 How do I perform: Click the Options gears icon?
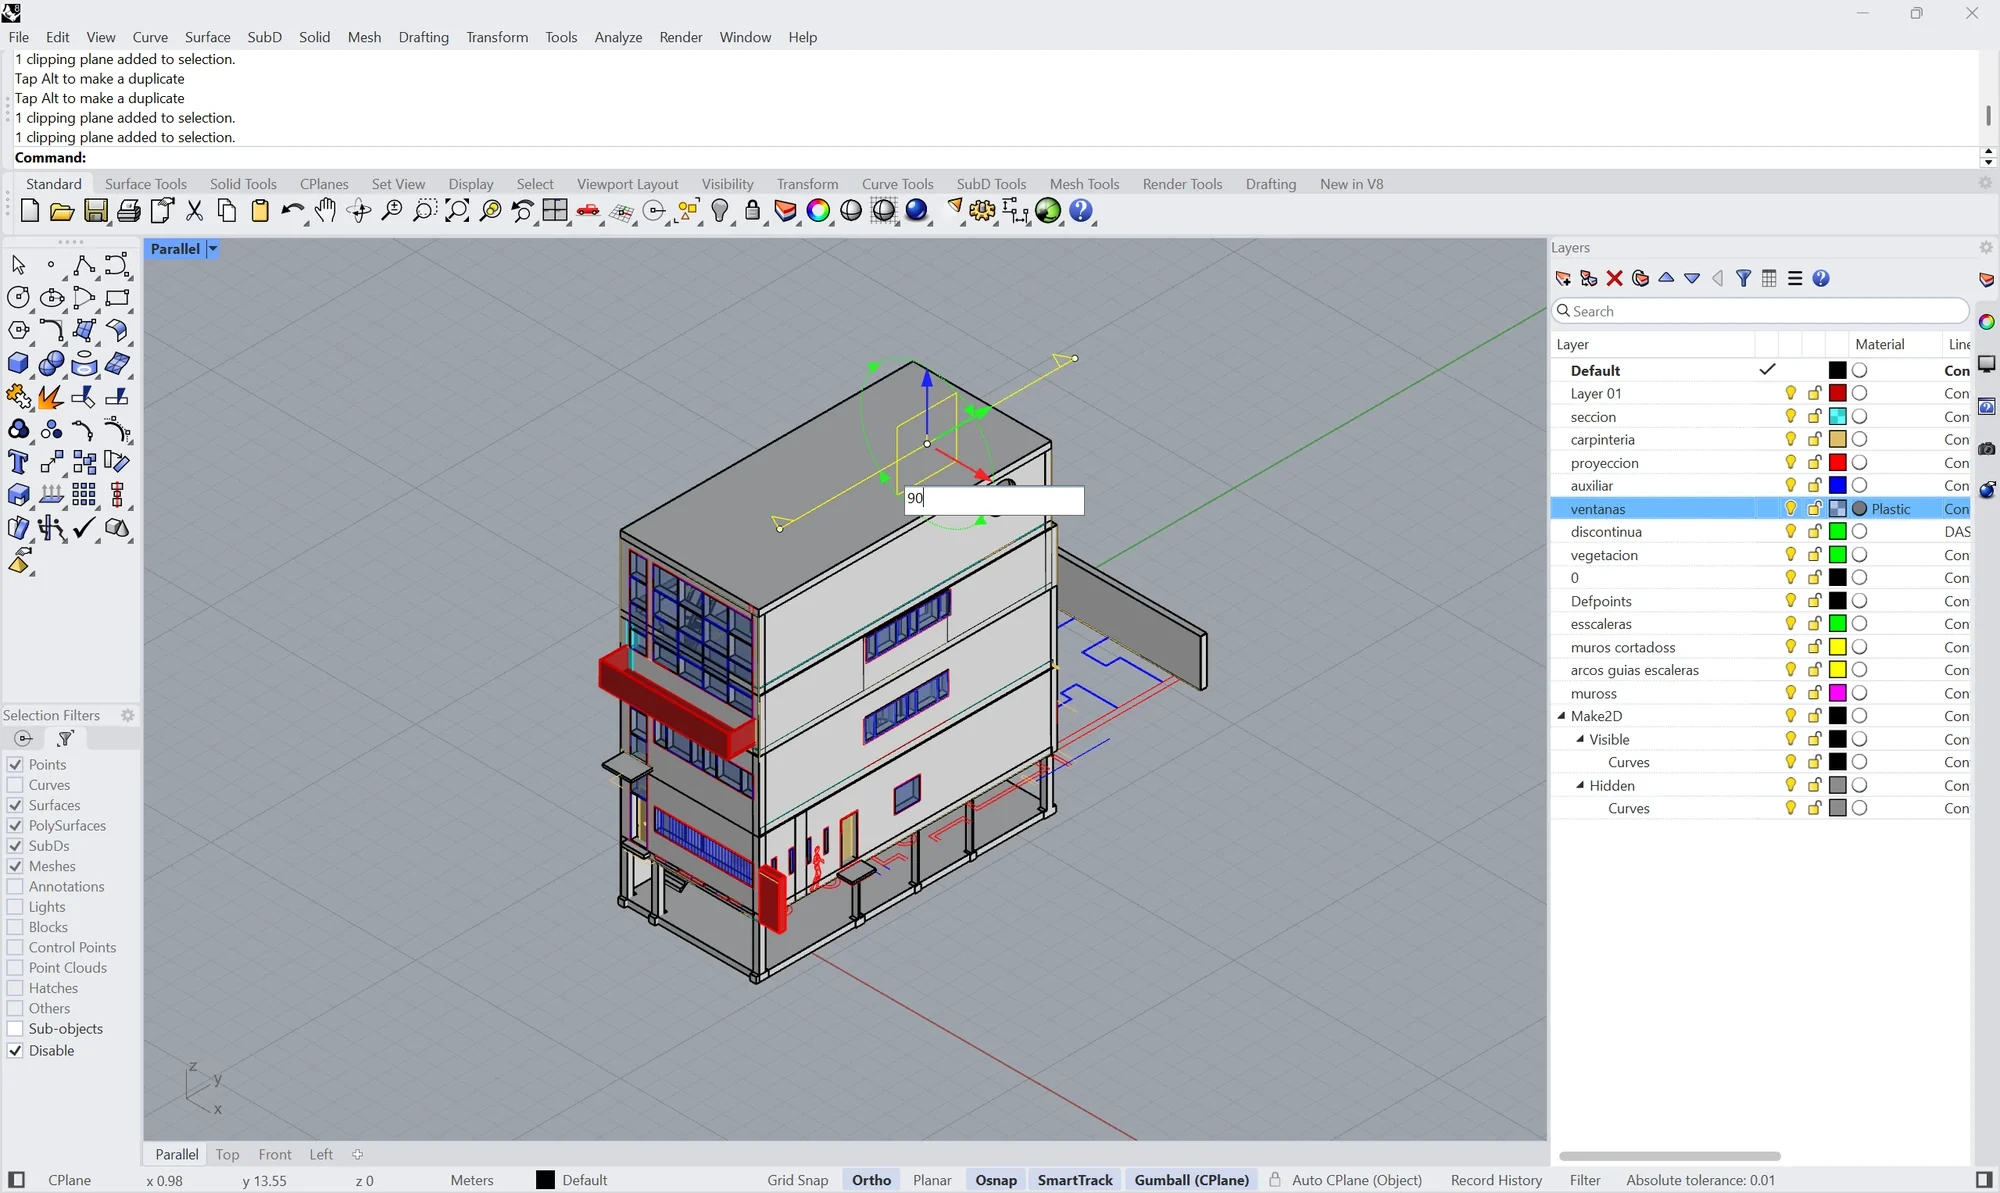click(x=982, y=211)
